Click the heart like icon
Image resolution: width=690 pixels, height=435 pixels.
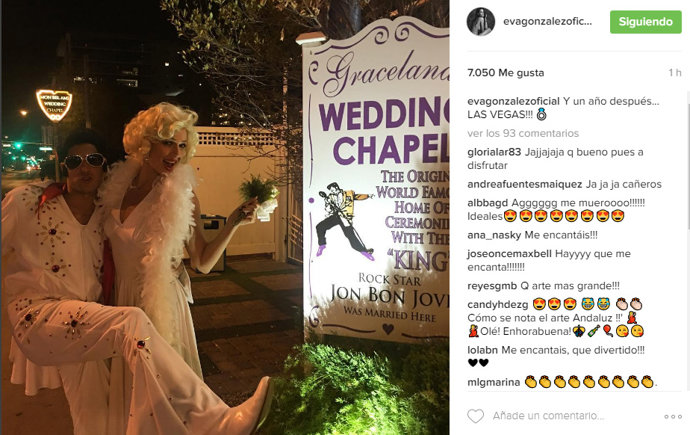pyautogui.click(x=475, y=416)
